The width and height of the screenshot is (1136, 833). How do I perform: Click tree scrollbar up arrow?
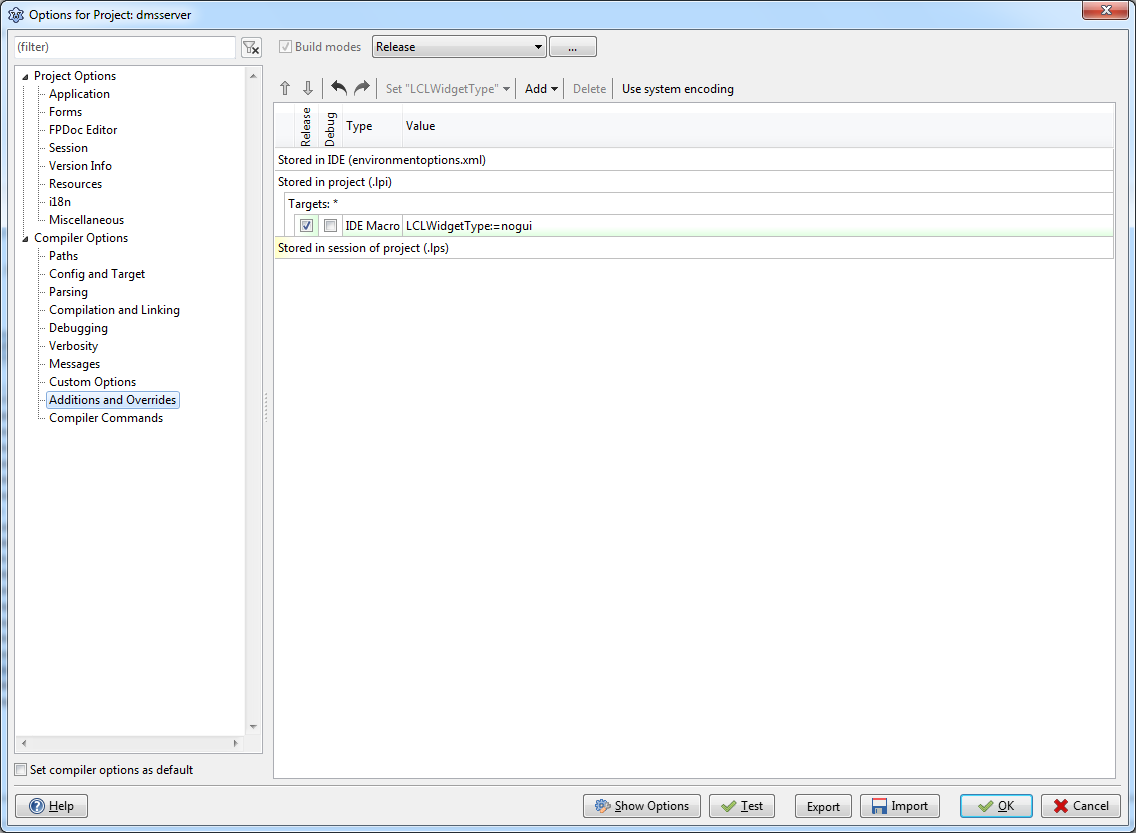point(253,75)
